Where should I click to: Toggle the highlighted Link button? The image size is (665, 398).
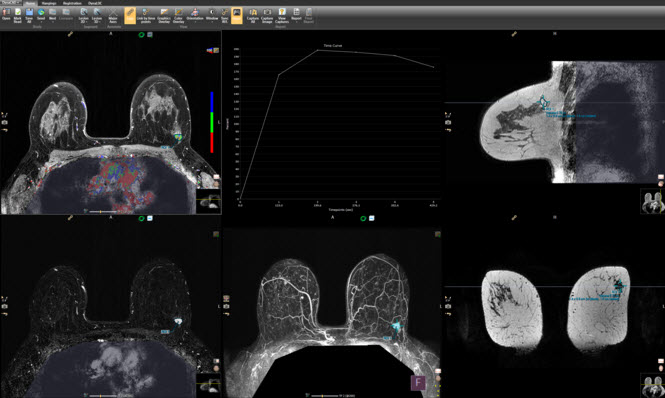(130, 15)
